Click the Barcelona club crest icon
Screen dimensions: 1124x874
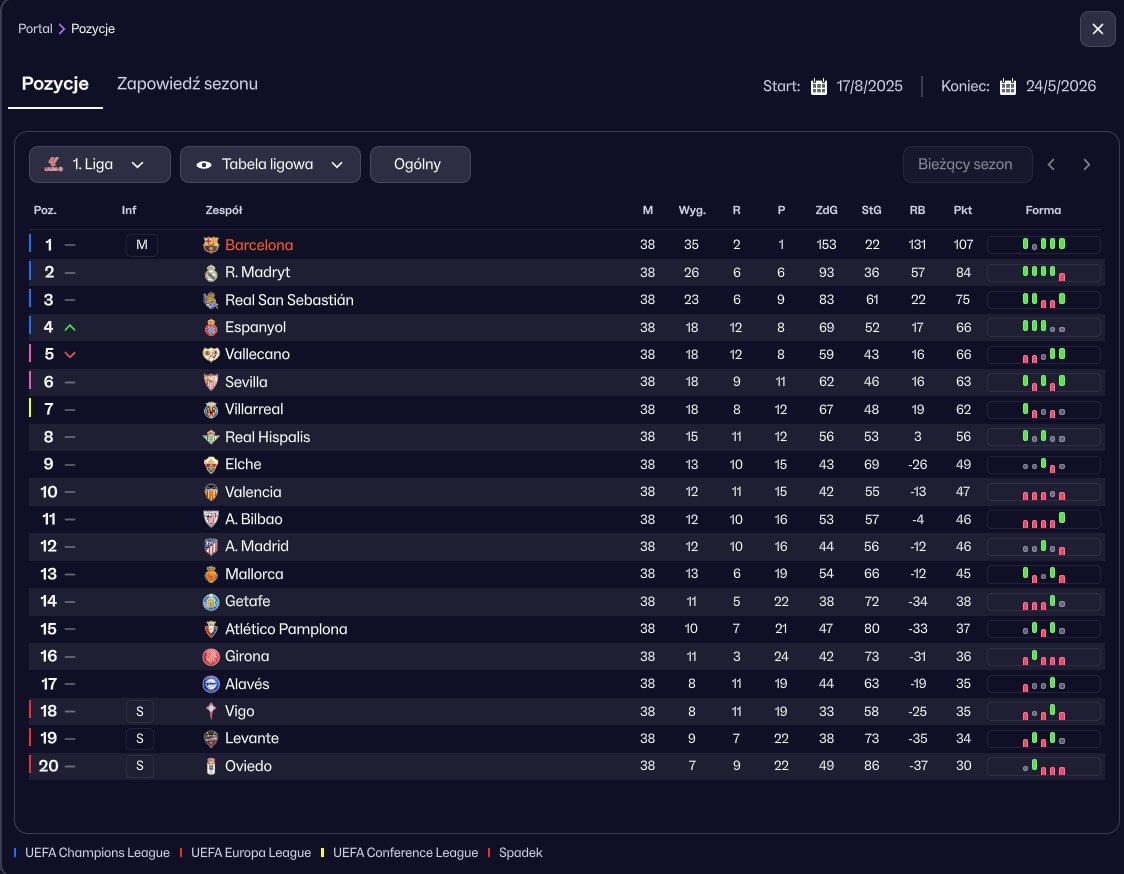coord(210,245)
